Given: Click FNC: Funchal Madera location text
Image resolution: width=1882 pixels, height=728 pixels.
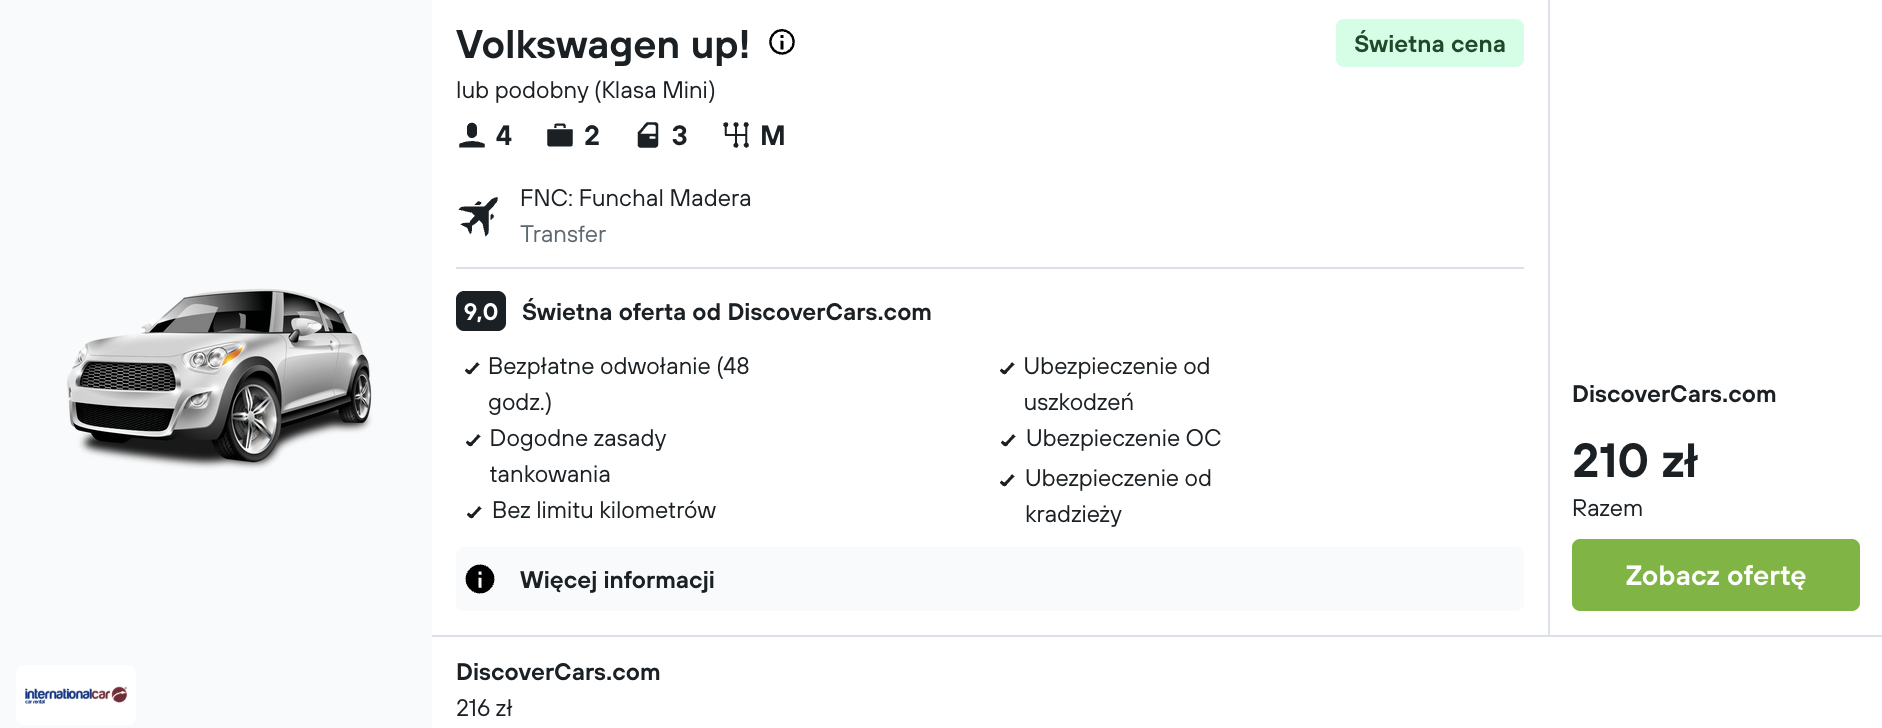Looking at the screenshot, I should click(x=635, y=198).
